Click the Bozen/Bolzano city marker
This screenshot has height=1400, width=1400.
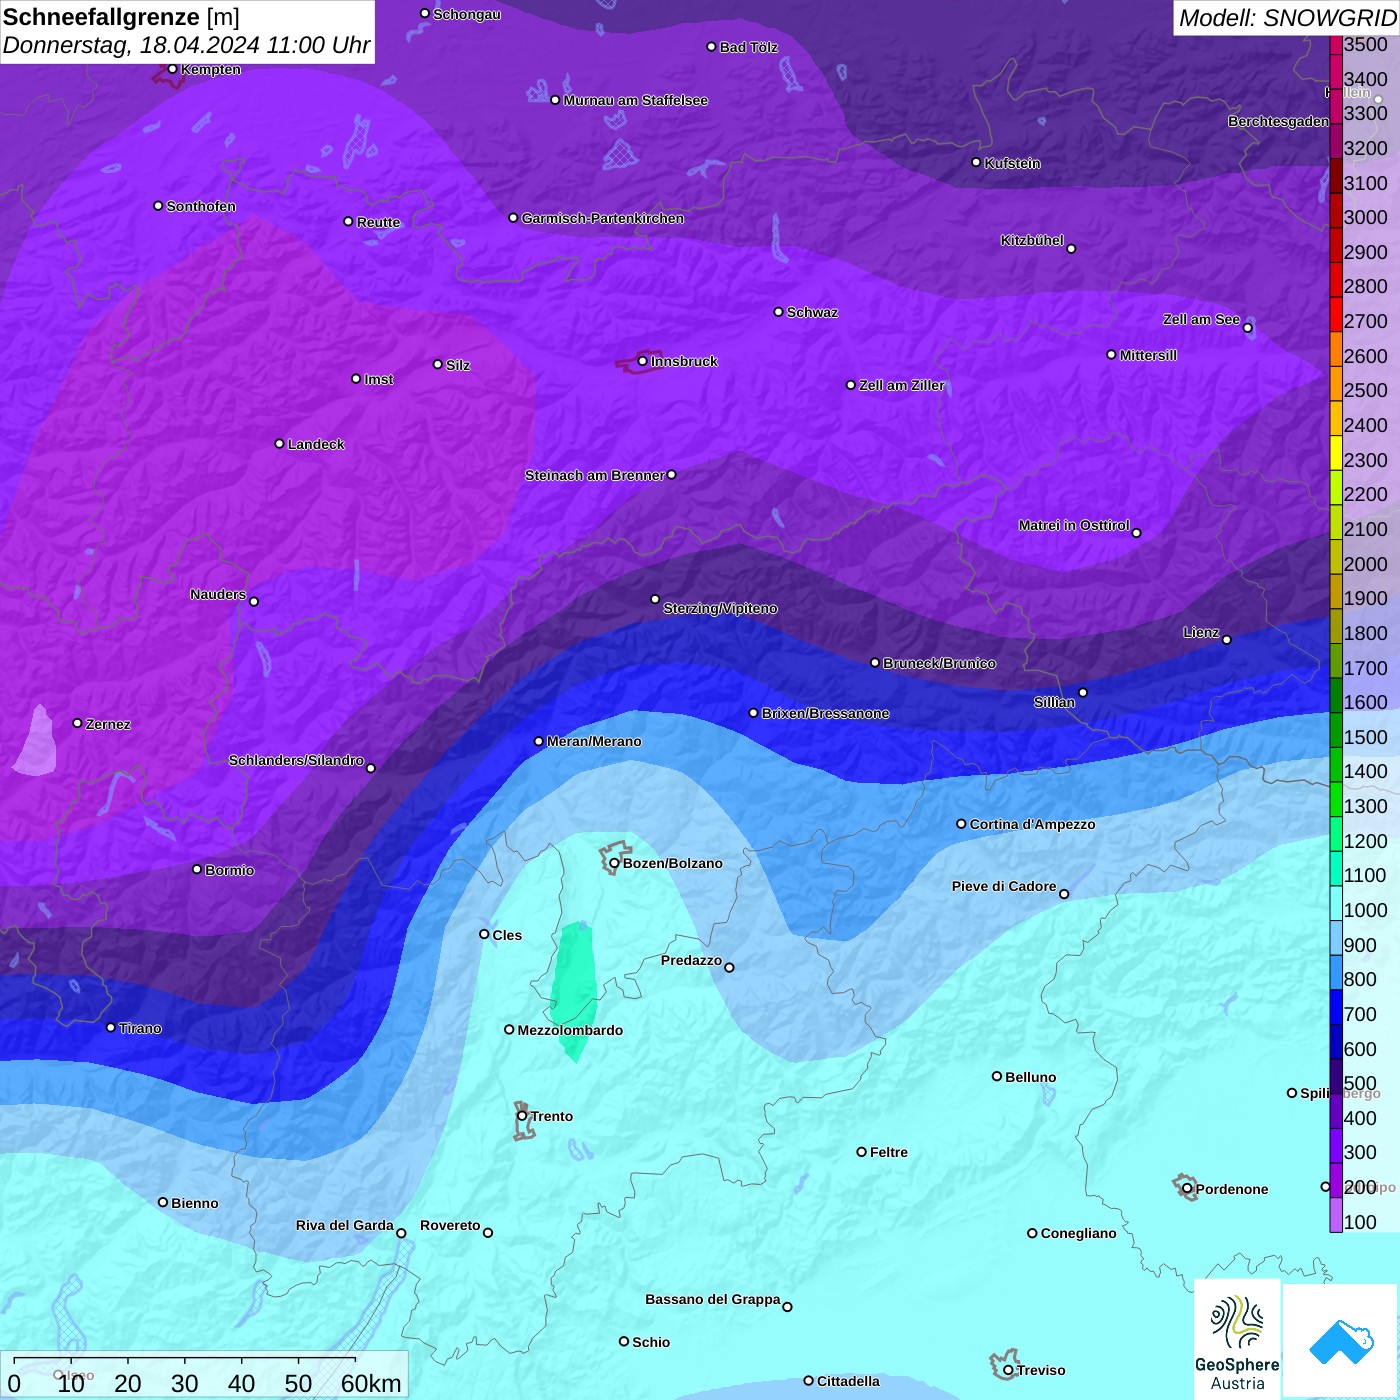click(614, 863)
